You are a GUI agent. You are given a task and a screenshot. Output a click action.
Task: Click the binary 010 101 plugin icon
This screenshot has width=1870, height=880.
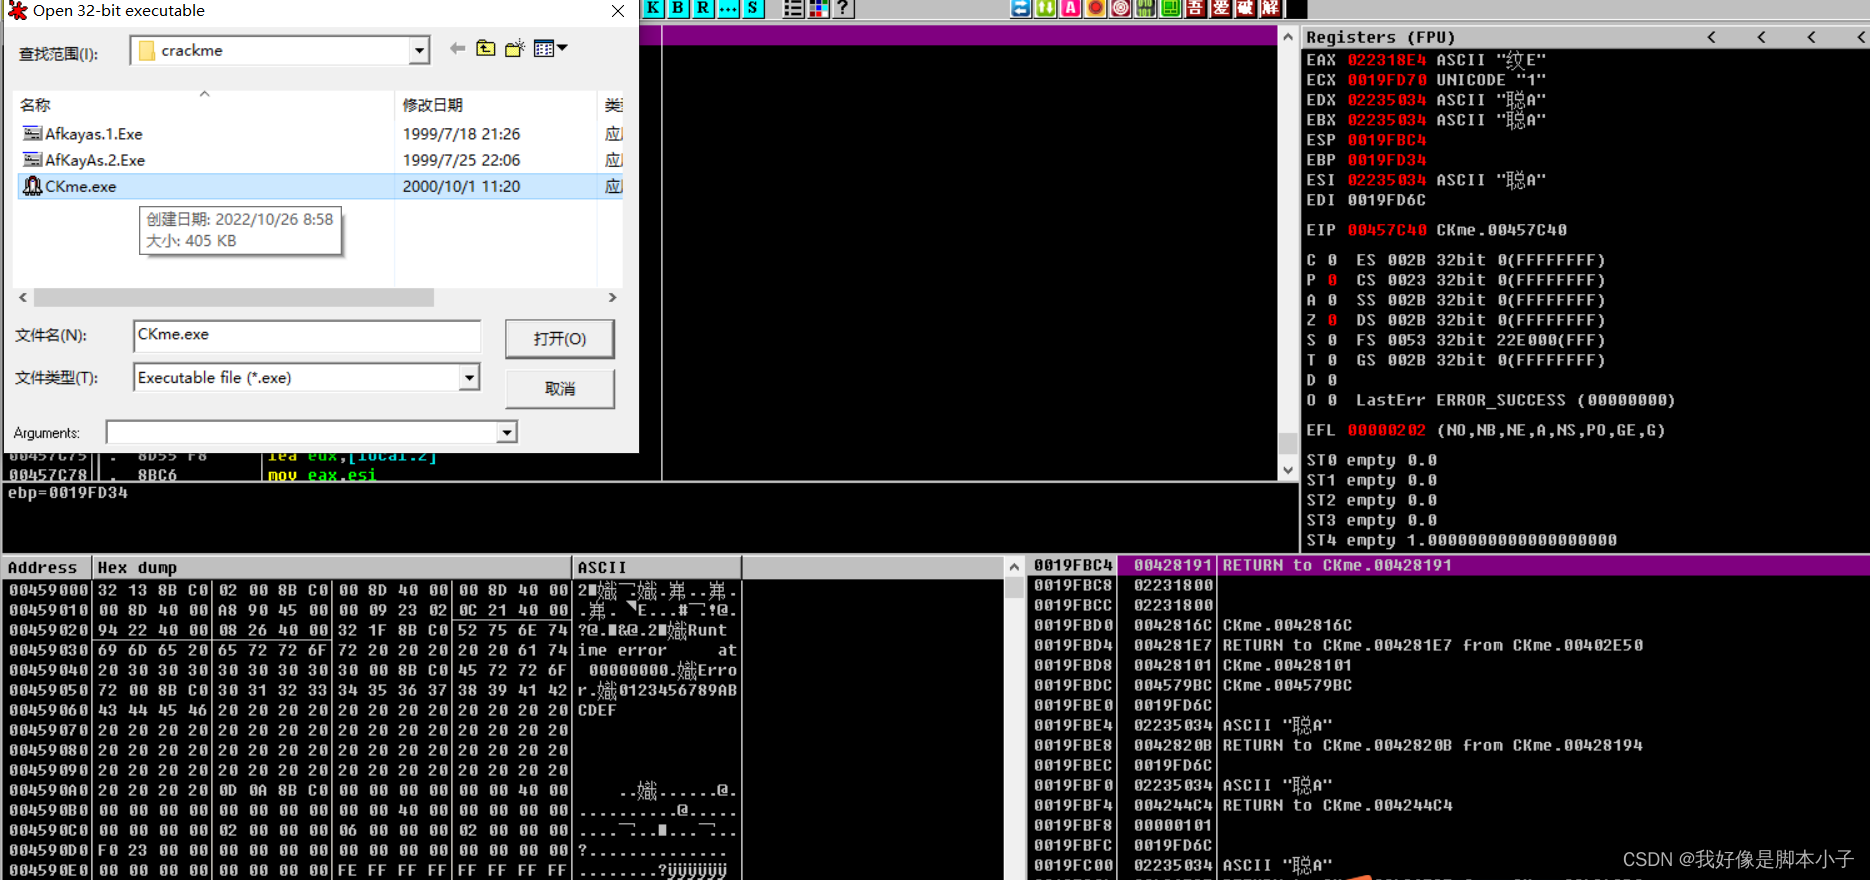(1146, 8)
